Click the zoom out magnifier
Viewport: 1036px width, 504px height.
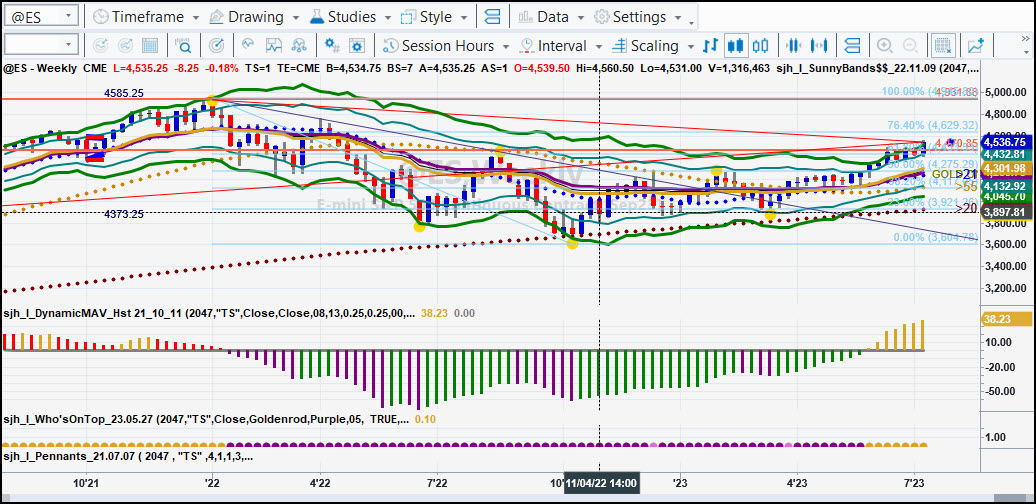[910, 46]
